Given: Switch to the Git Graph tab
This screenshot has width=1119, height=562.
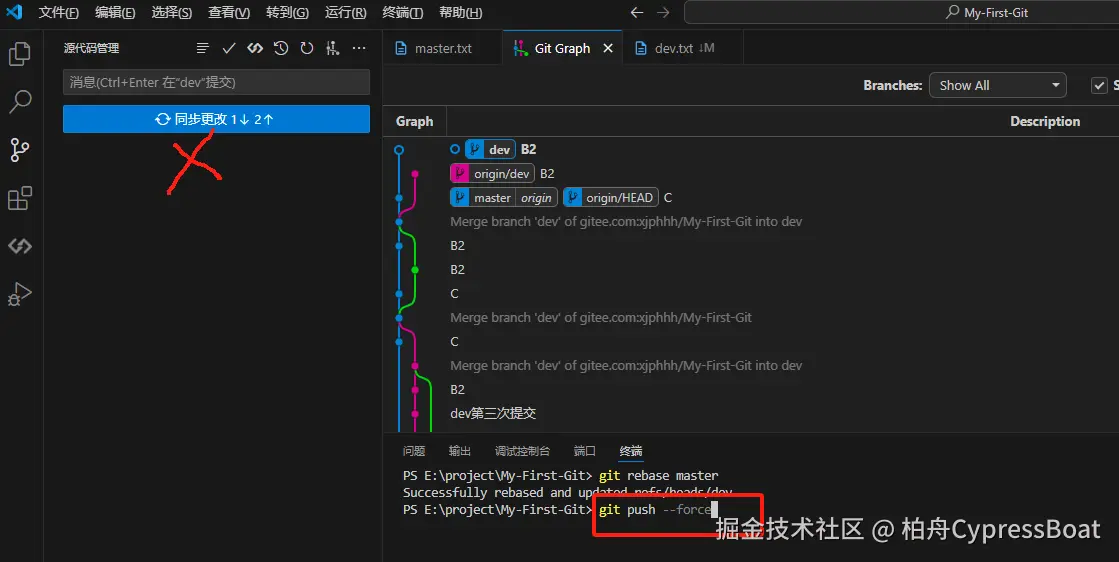Looking at the screenshot, I should (562, 48).
